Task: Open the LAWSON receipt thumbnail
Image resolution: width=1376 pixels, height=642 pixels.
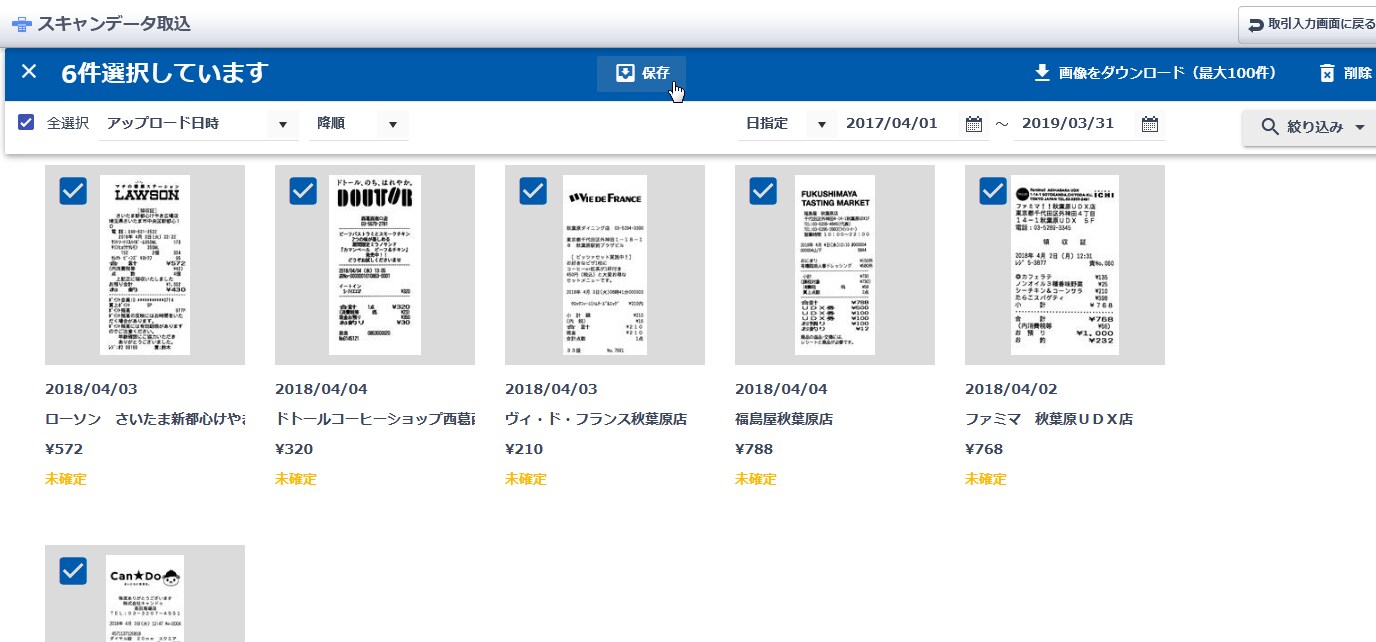Action: tap(145, 265)
